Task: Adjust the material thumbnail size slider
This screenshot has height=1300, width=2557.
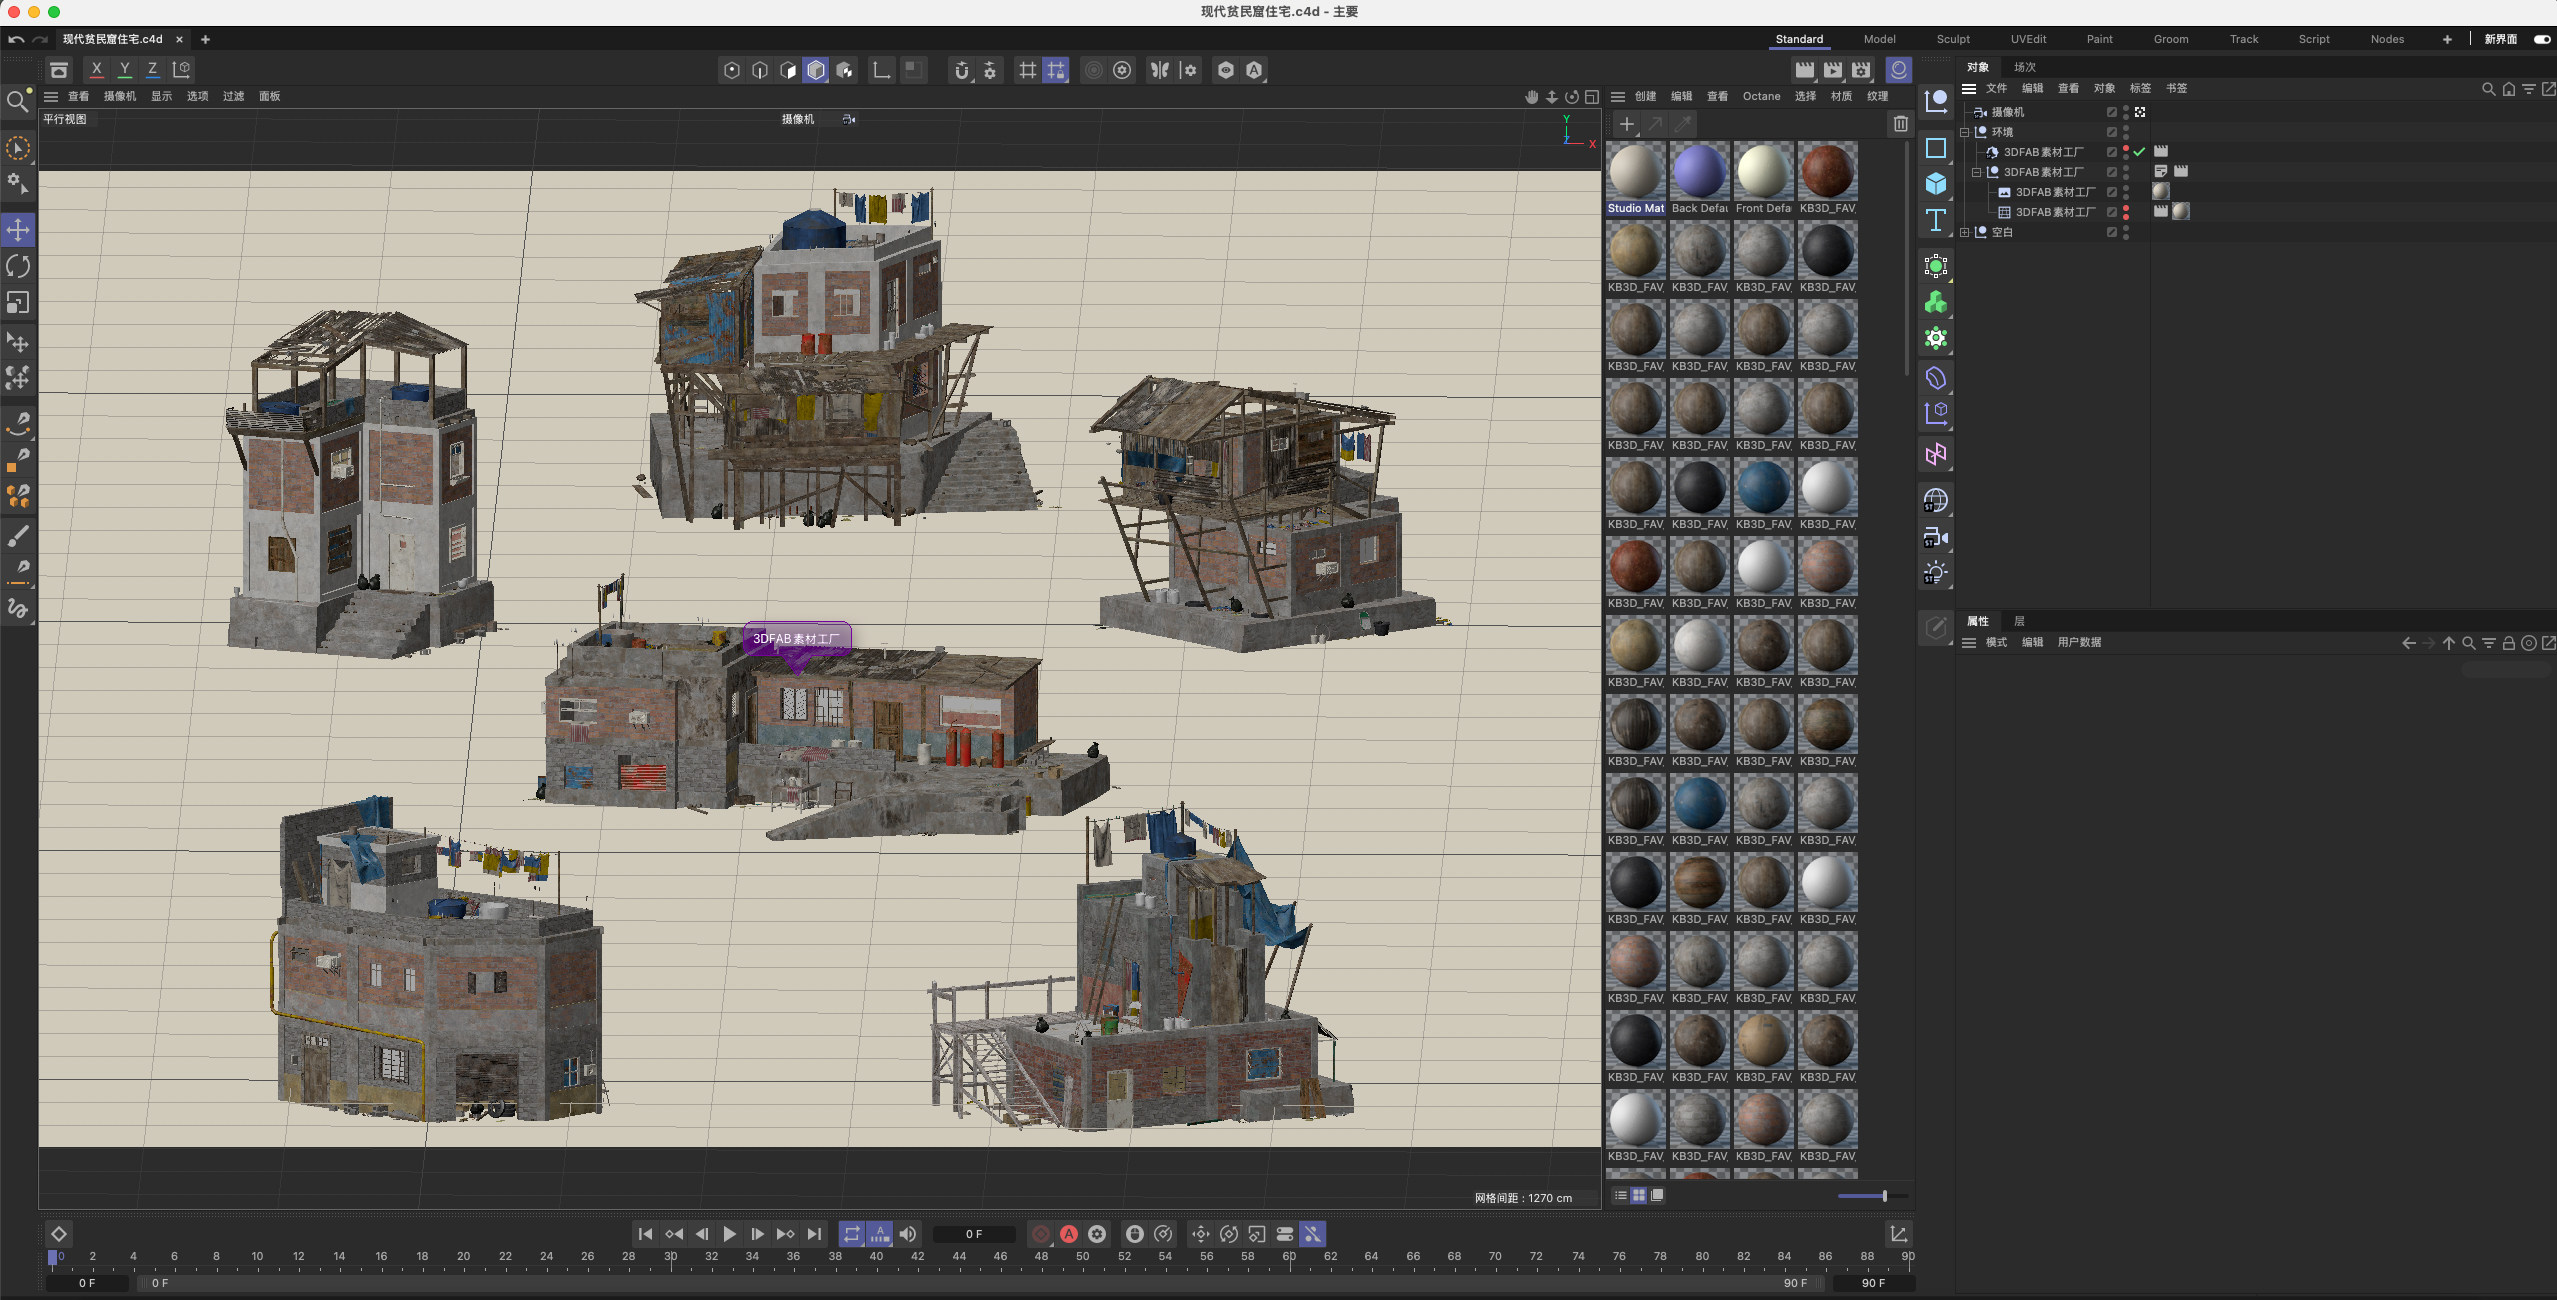Action: click(1884, 1196)
